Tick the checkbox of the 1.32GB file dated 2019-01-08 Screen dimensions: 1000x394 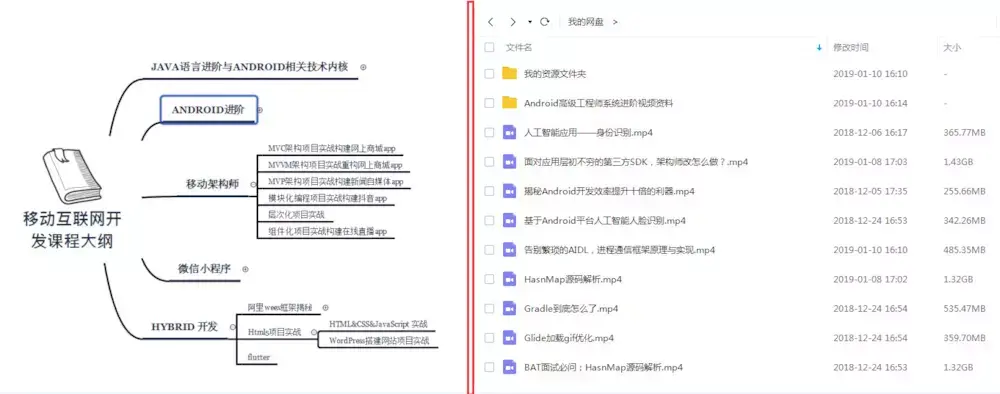(x=489, y=279)
